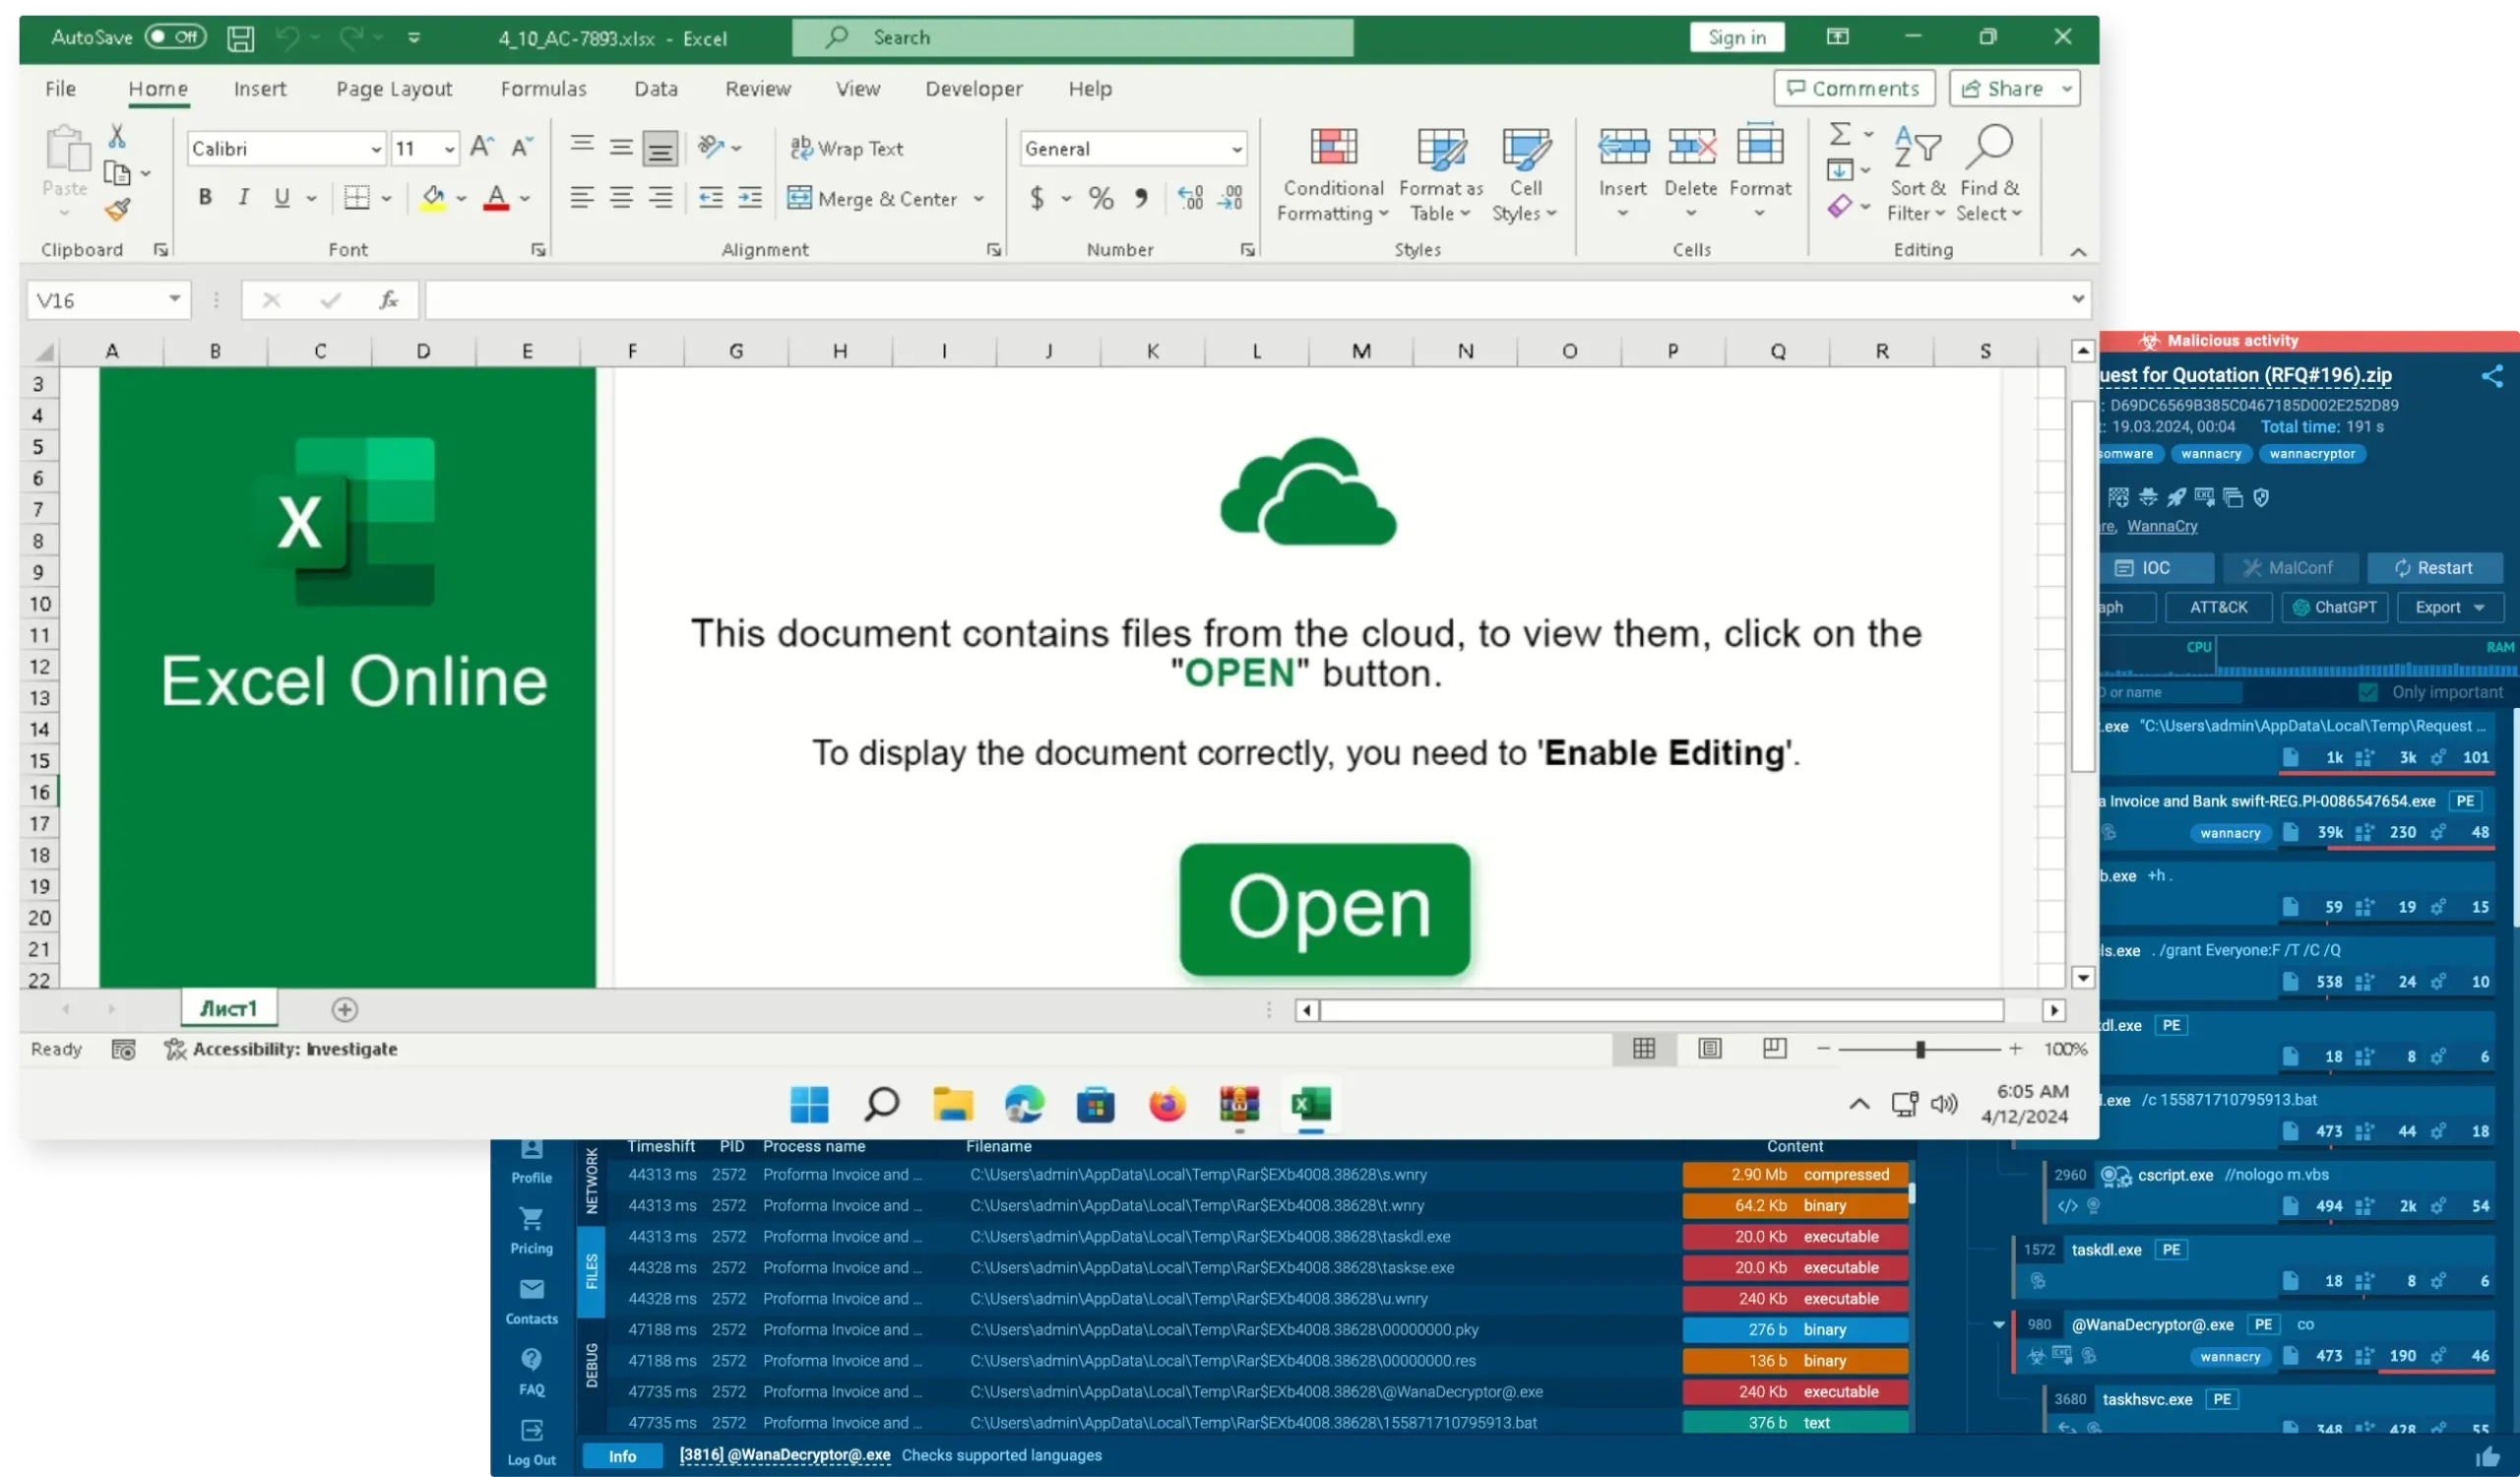Click the share icon next to RFQ#196.zip
The height and width of the screenshot is (1477, 2520).
coord(2492,377)
